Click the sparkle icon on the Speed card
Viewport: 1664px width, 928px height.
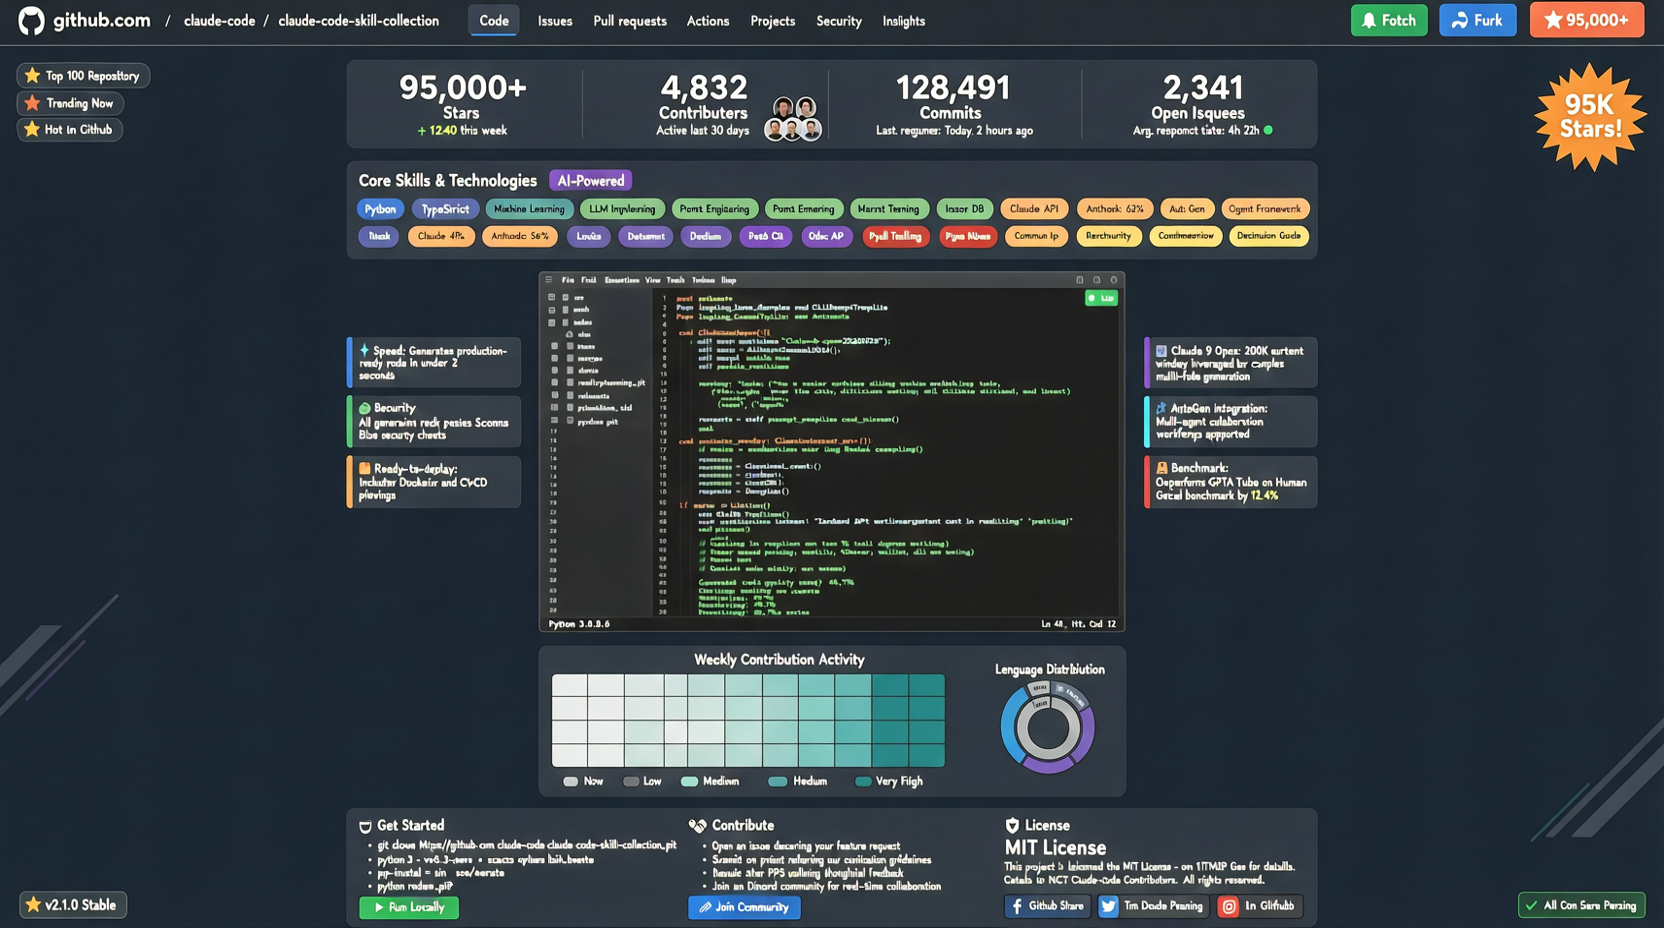[x=364, y=351]
